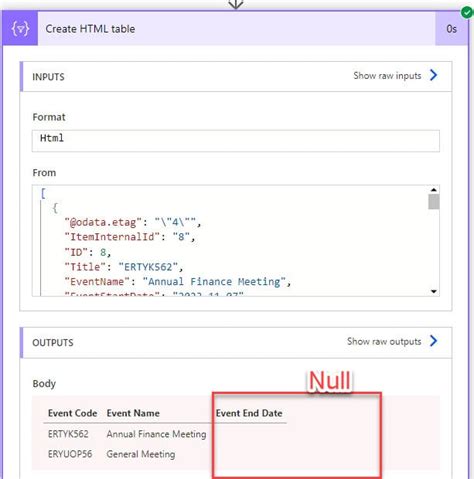Click the Create HTML table action icon
This screenshot has width=474, height=479.
click(20, 29)
